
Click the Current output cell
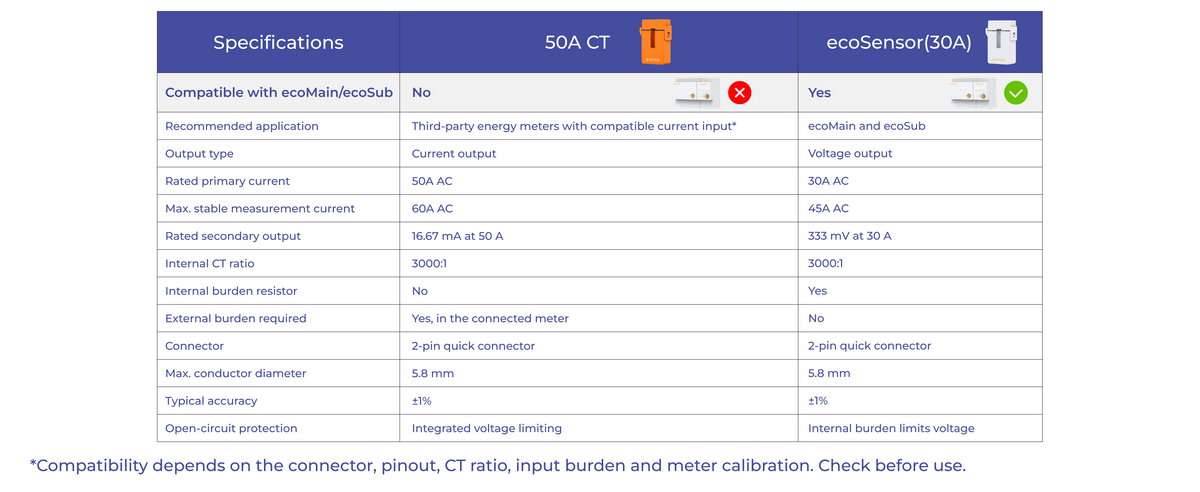coord(454,154)
